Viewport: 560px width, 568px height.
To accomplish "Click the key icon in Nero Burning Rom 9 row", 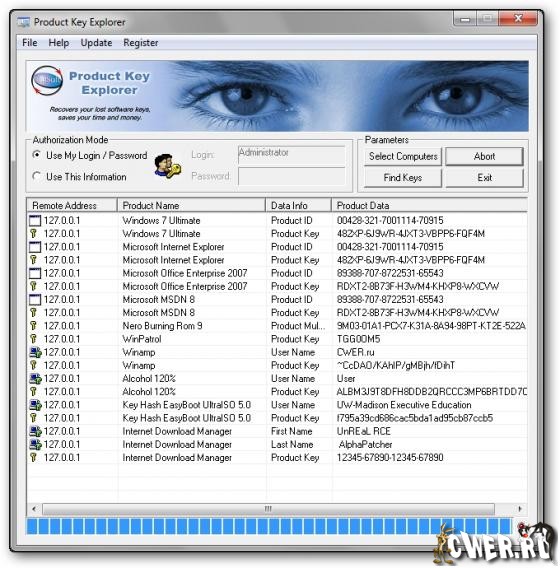I will 34,326.
